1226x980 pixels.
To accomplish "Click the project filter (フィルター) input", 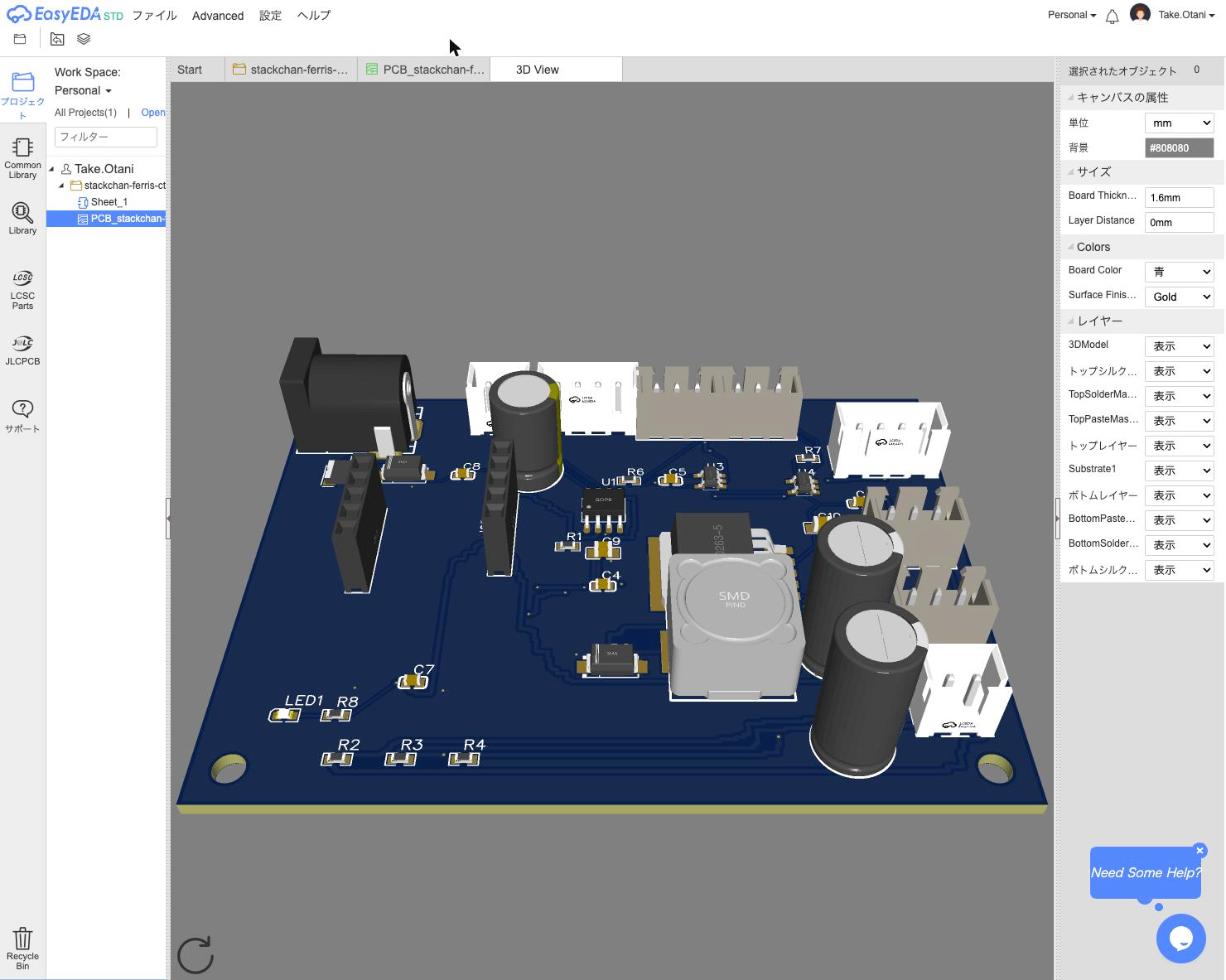I will coord(105,137).
